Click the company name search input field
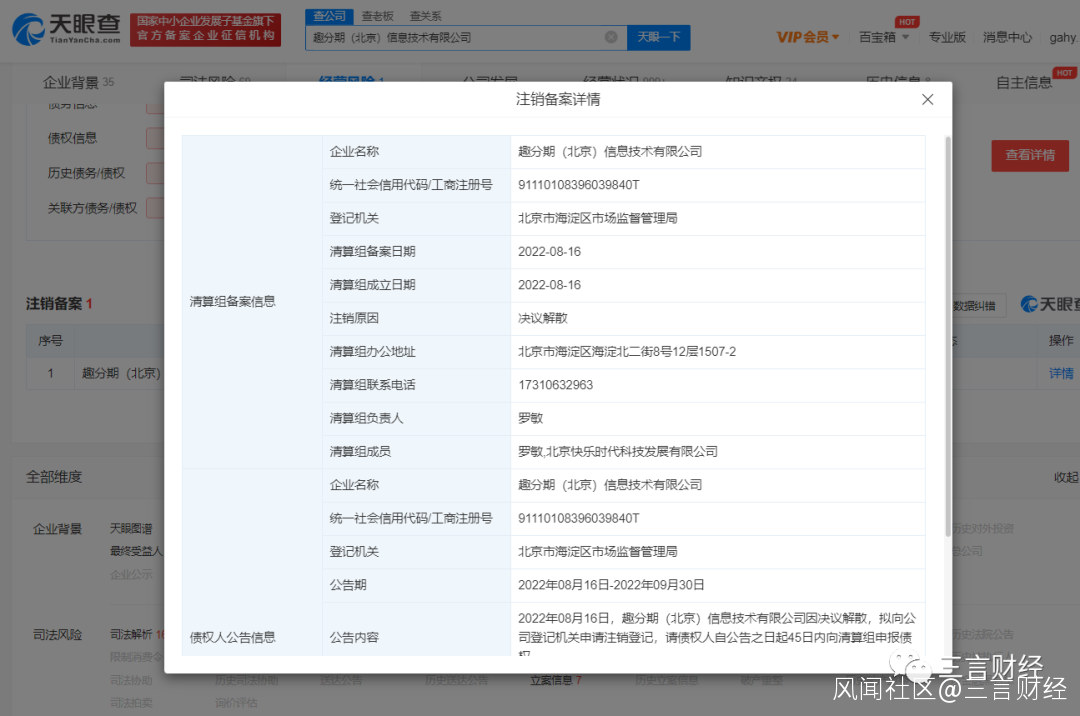 tap(455, 37)
